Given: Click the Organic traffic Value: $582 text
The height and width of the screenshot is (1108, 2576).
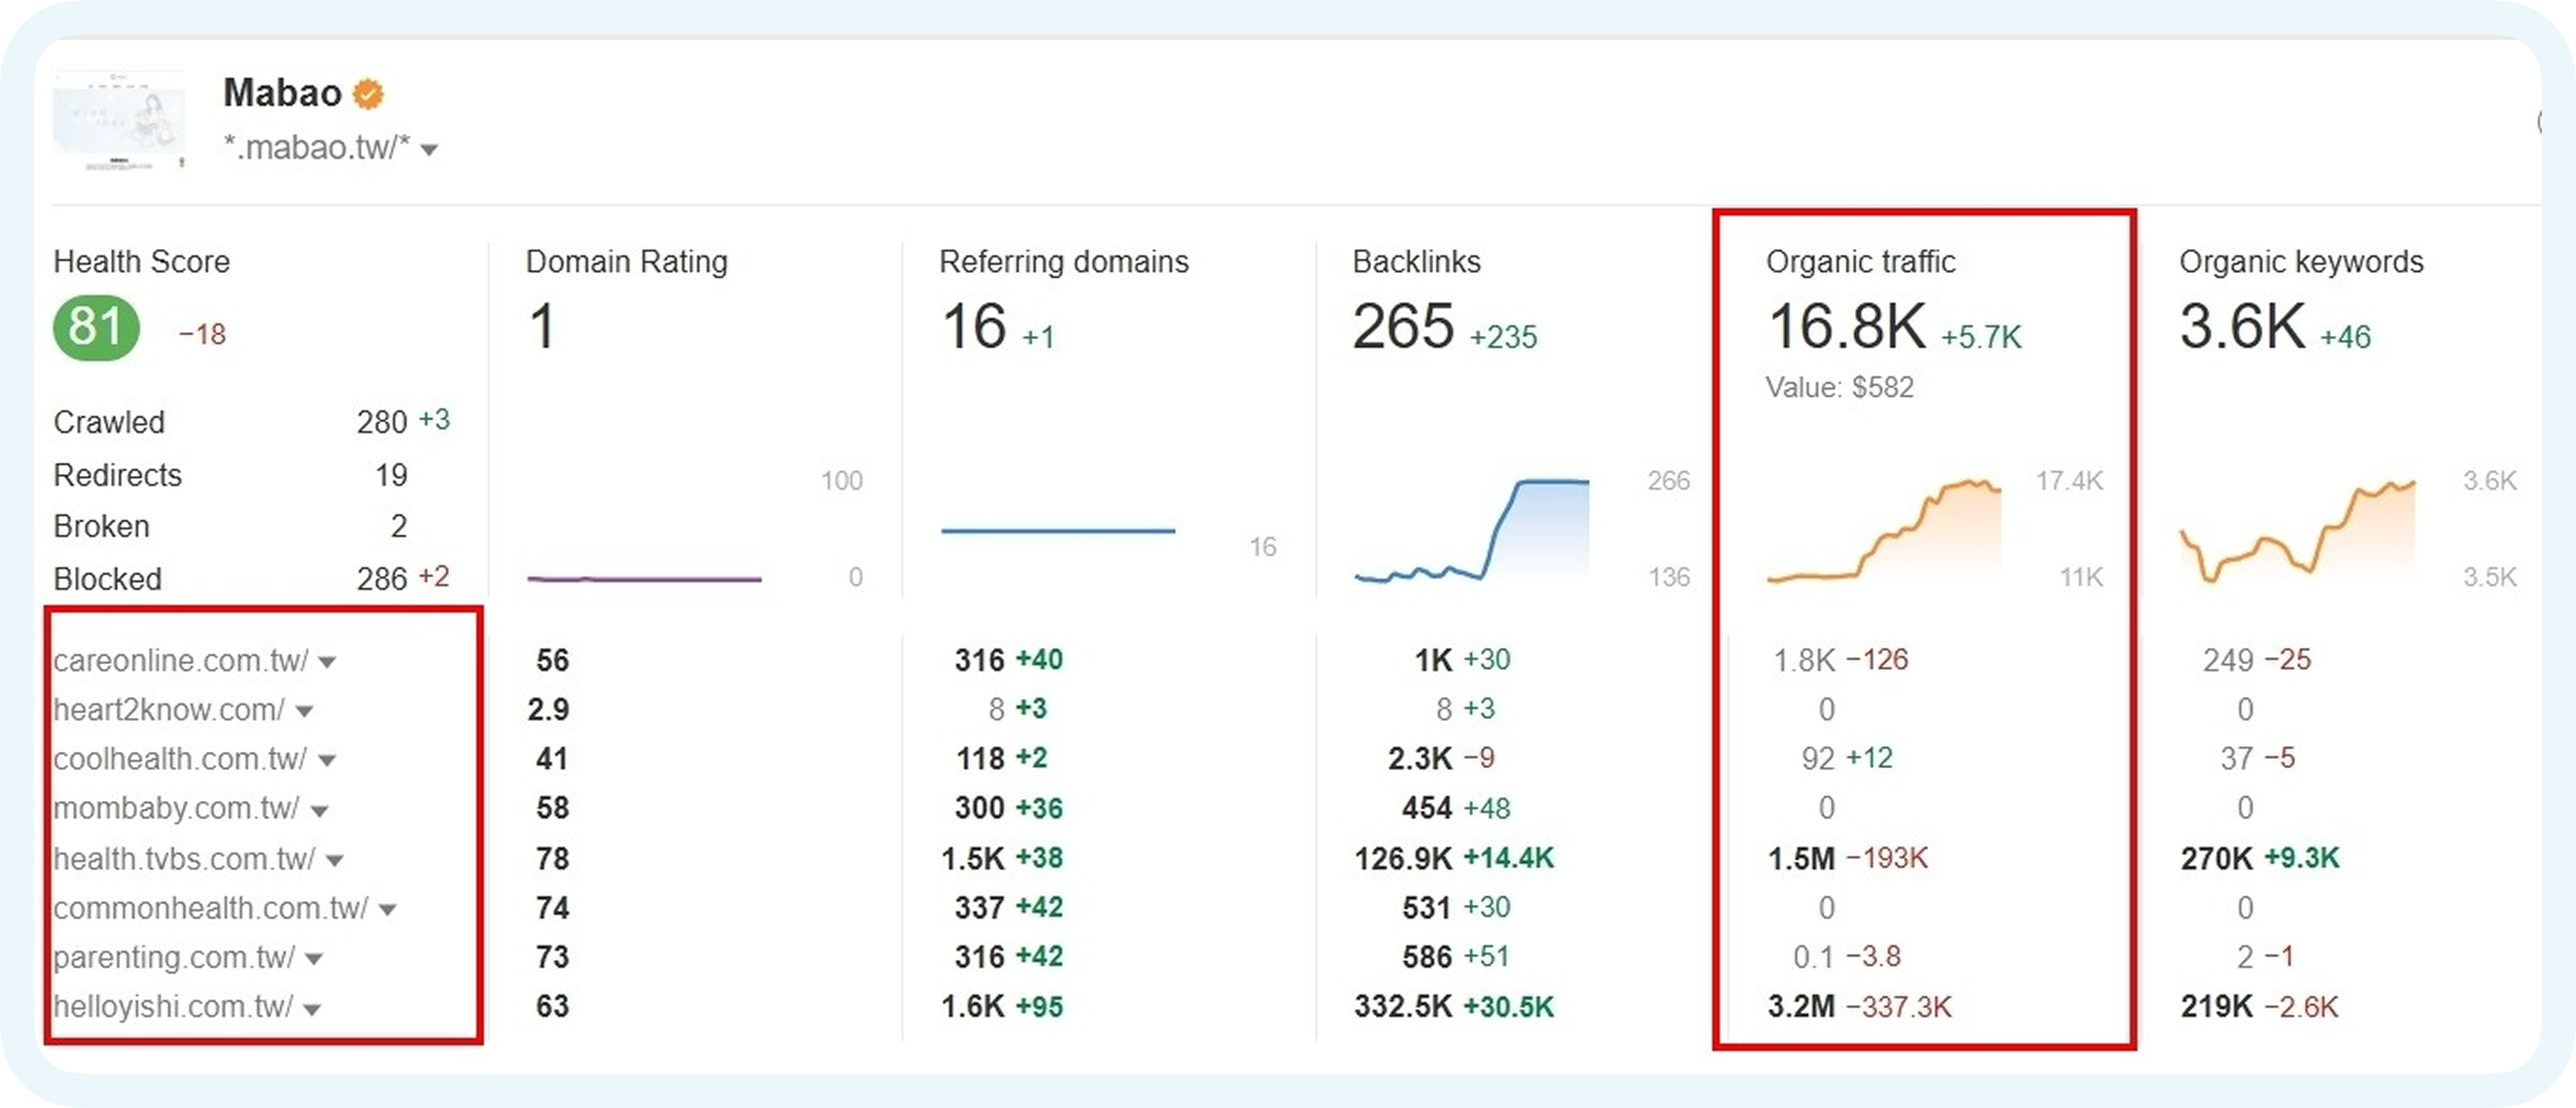Looking at the screenshot, I should pos(1839,388).
